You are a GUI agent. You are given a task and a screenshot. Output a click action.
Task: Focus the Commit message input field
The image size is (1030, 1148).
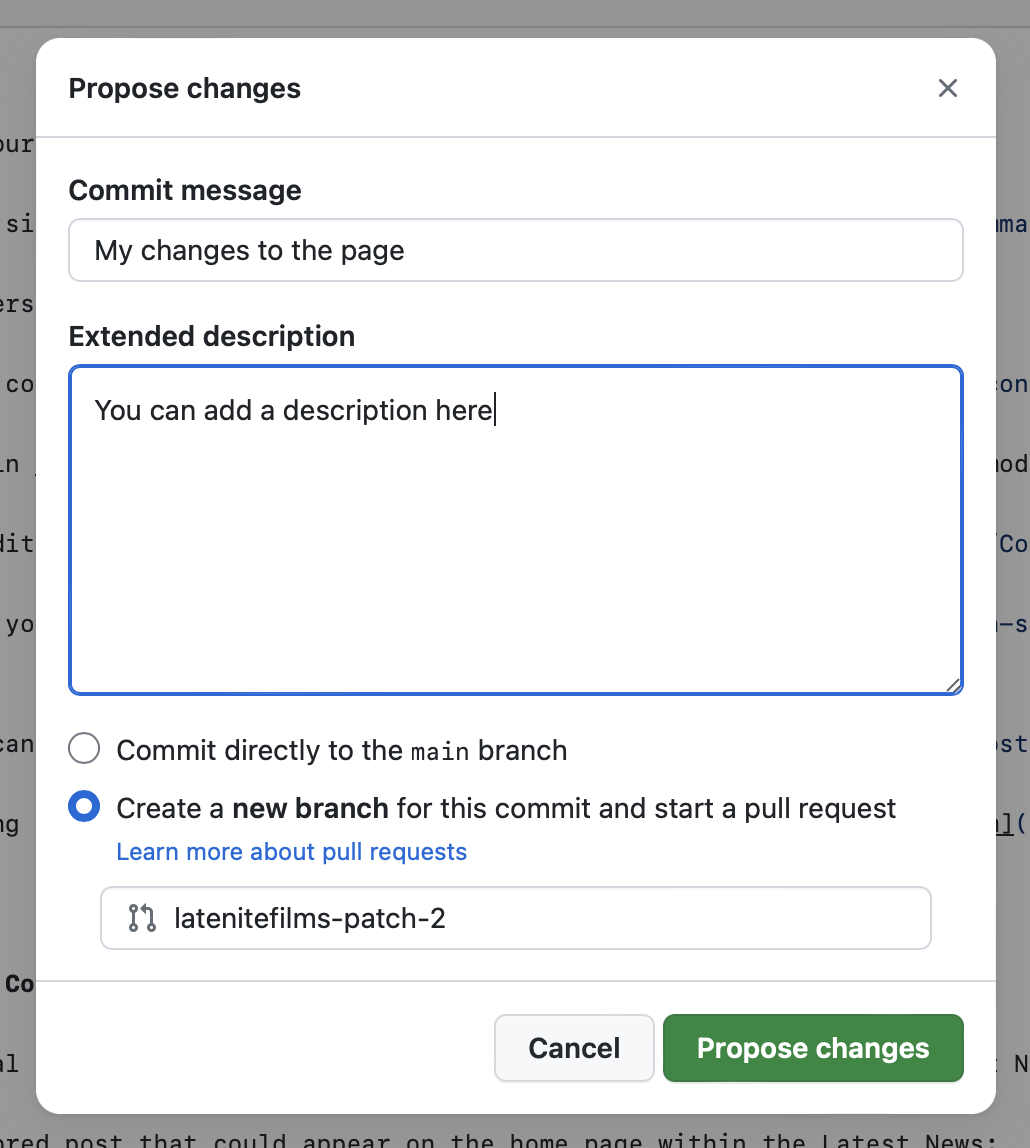(516, 250)
